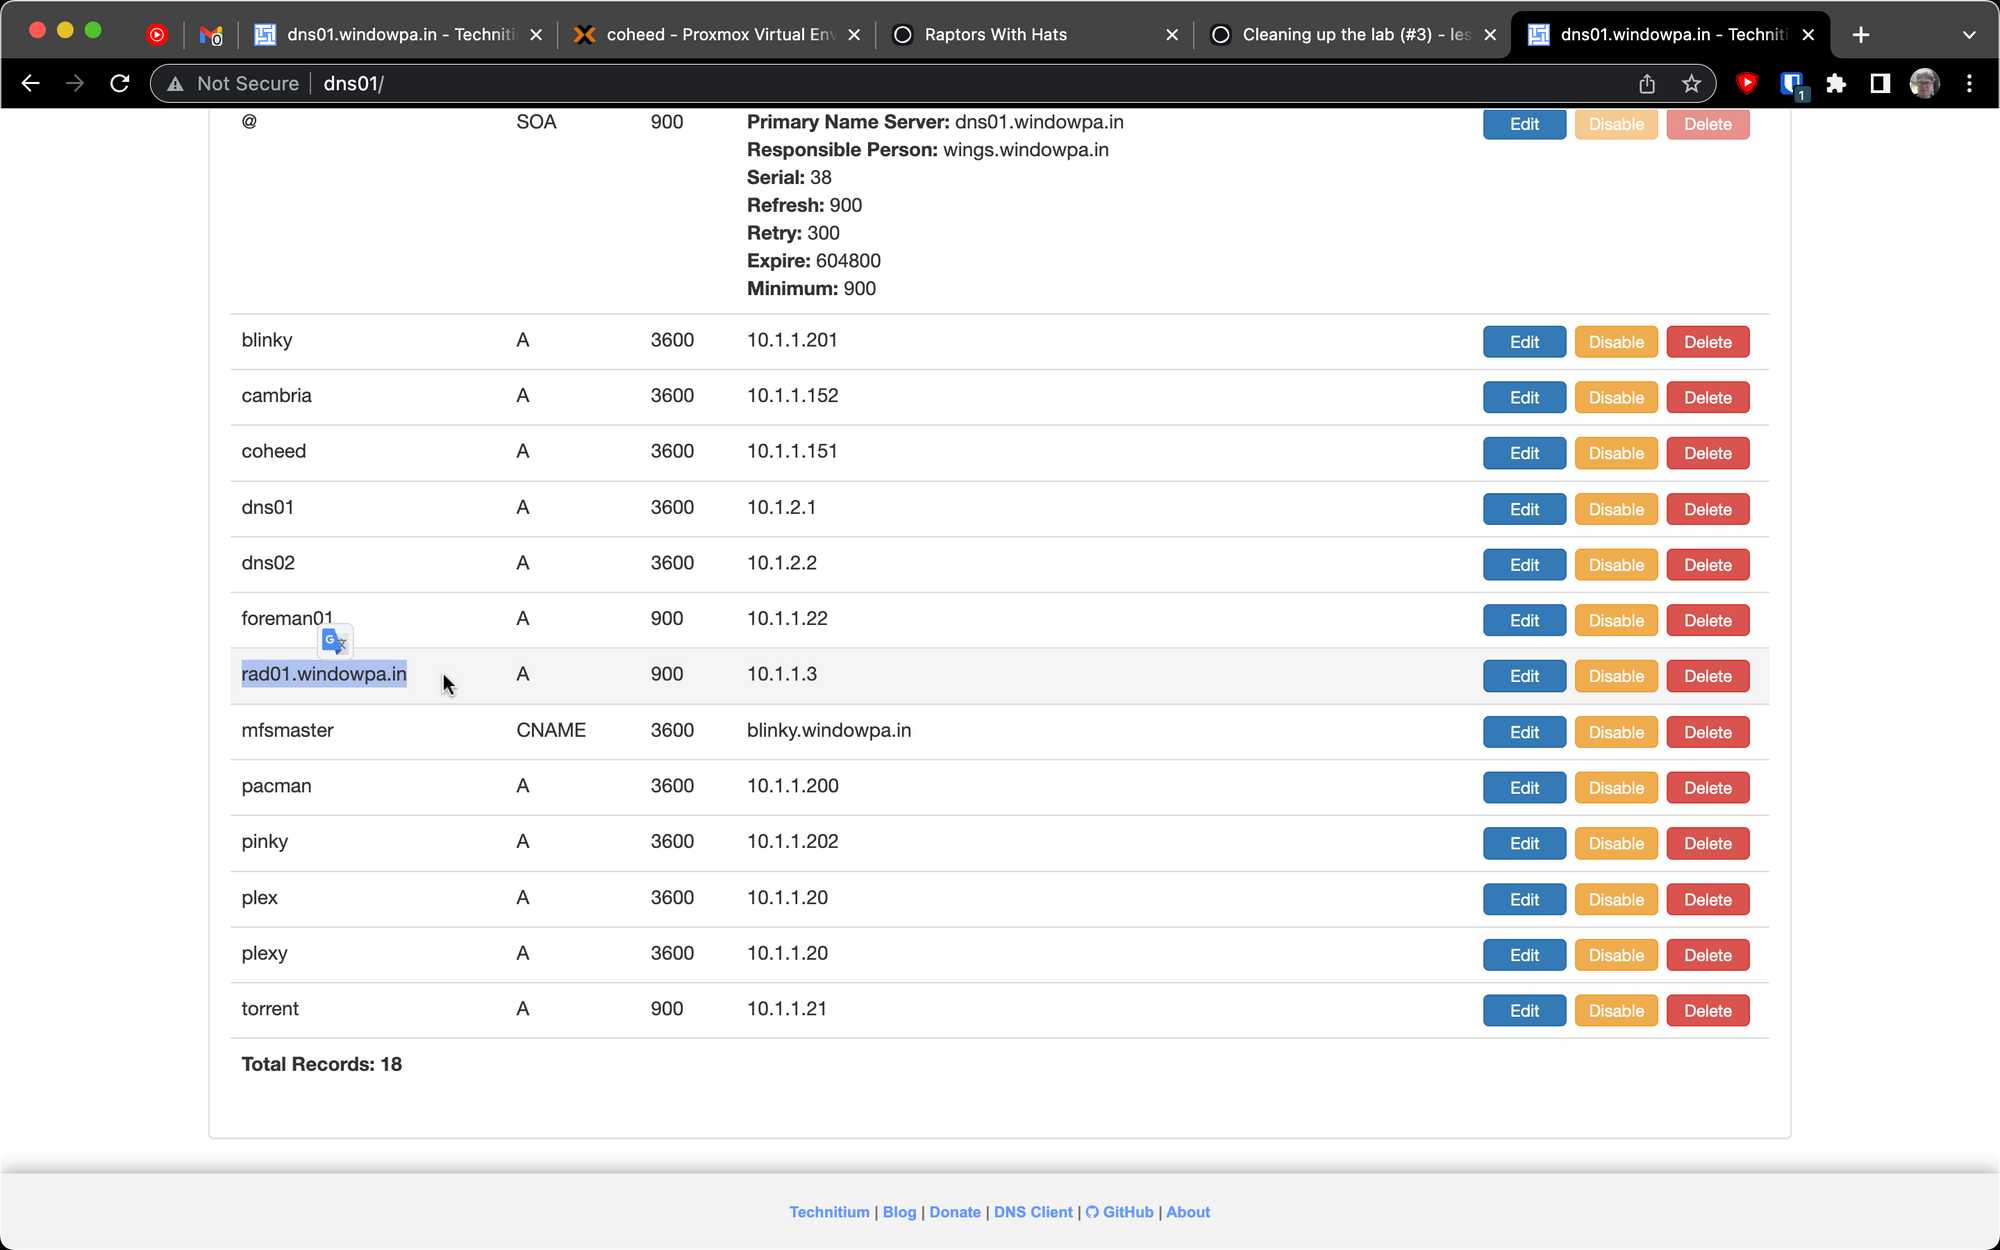Click the back navigation arrow

(30, 84)
